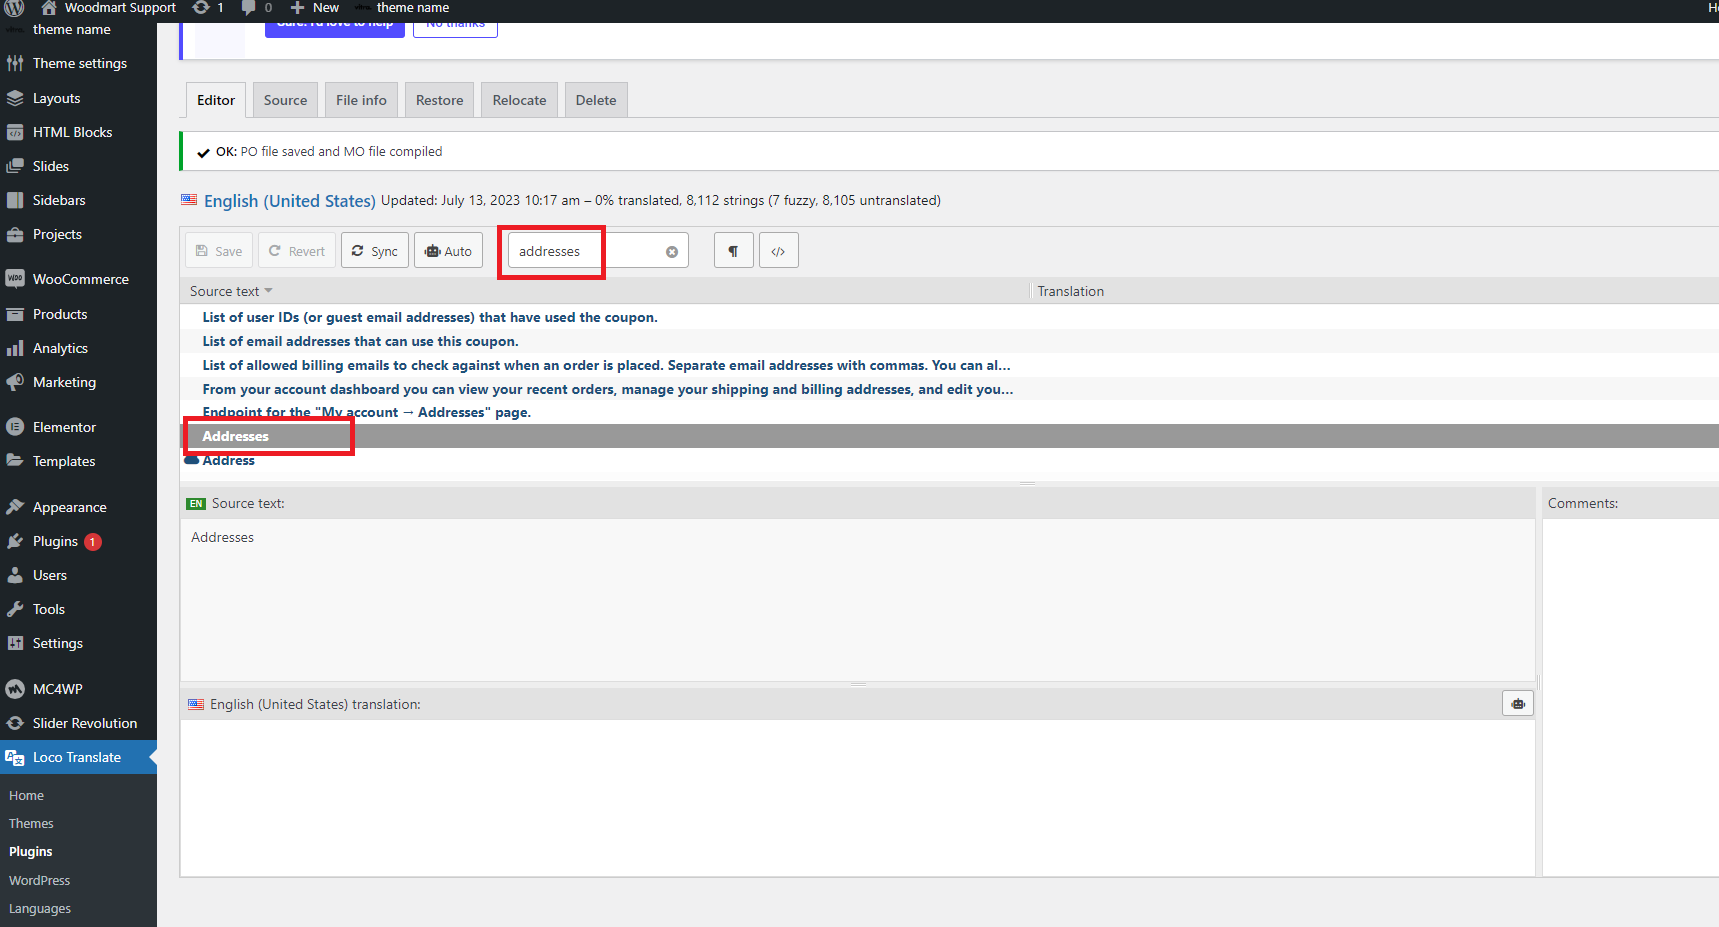Open Loco Translate WordPress submenu

(x=39, y=881)
